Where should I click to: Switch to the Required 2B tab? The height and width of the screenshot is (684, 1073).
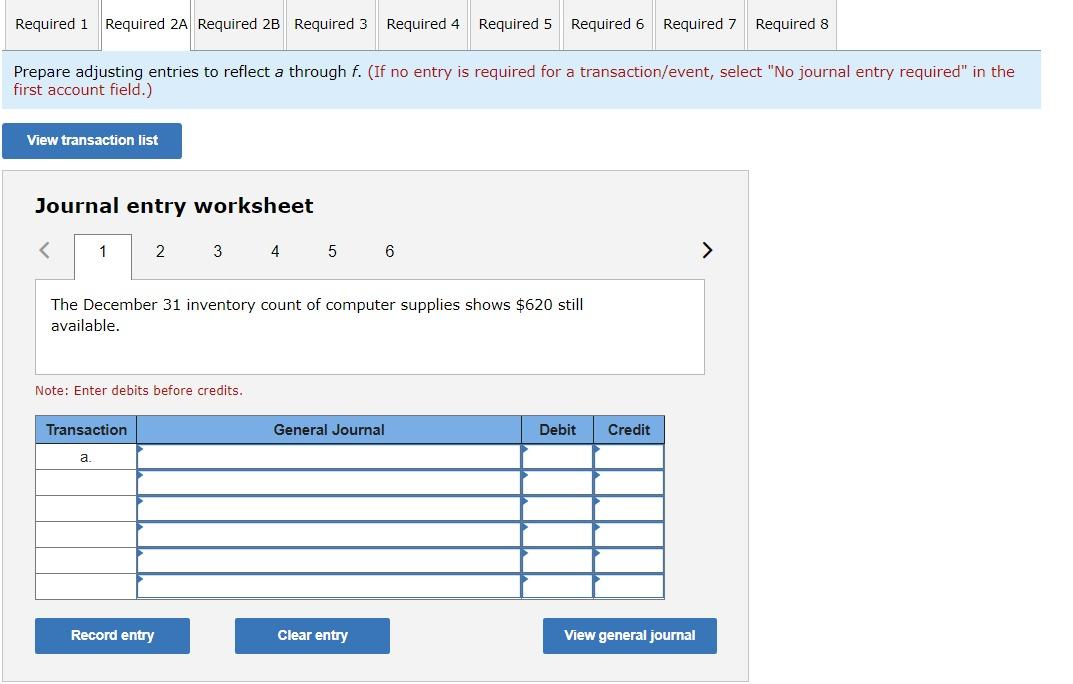coord(238,25)
